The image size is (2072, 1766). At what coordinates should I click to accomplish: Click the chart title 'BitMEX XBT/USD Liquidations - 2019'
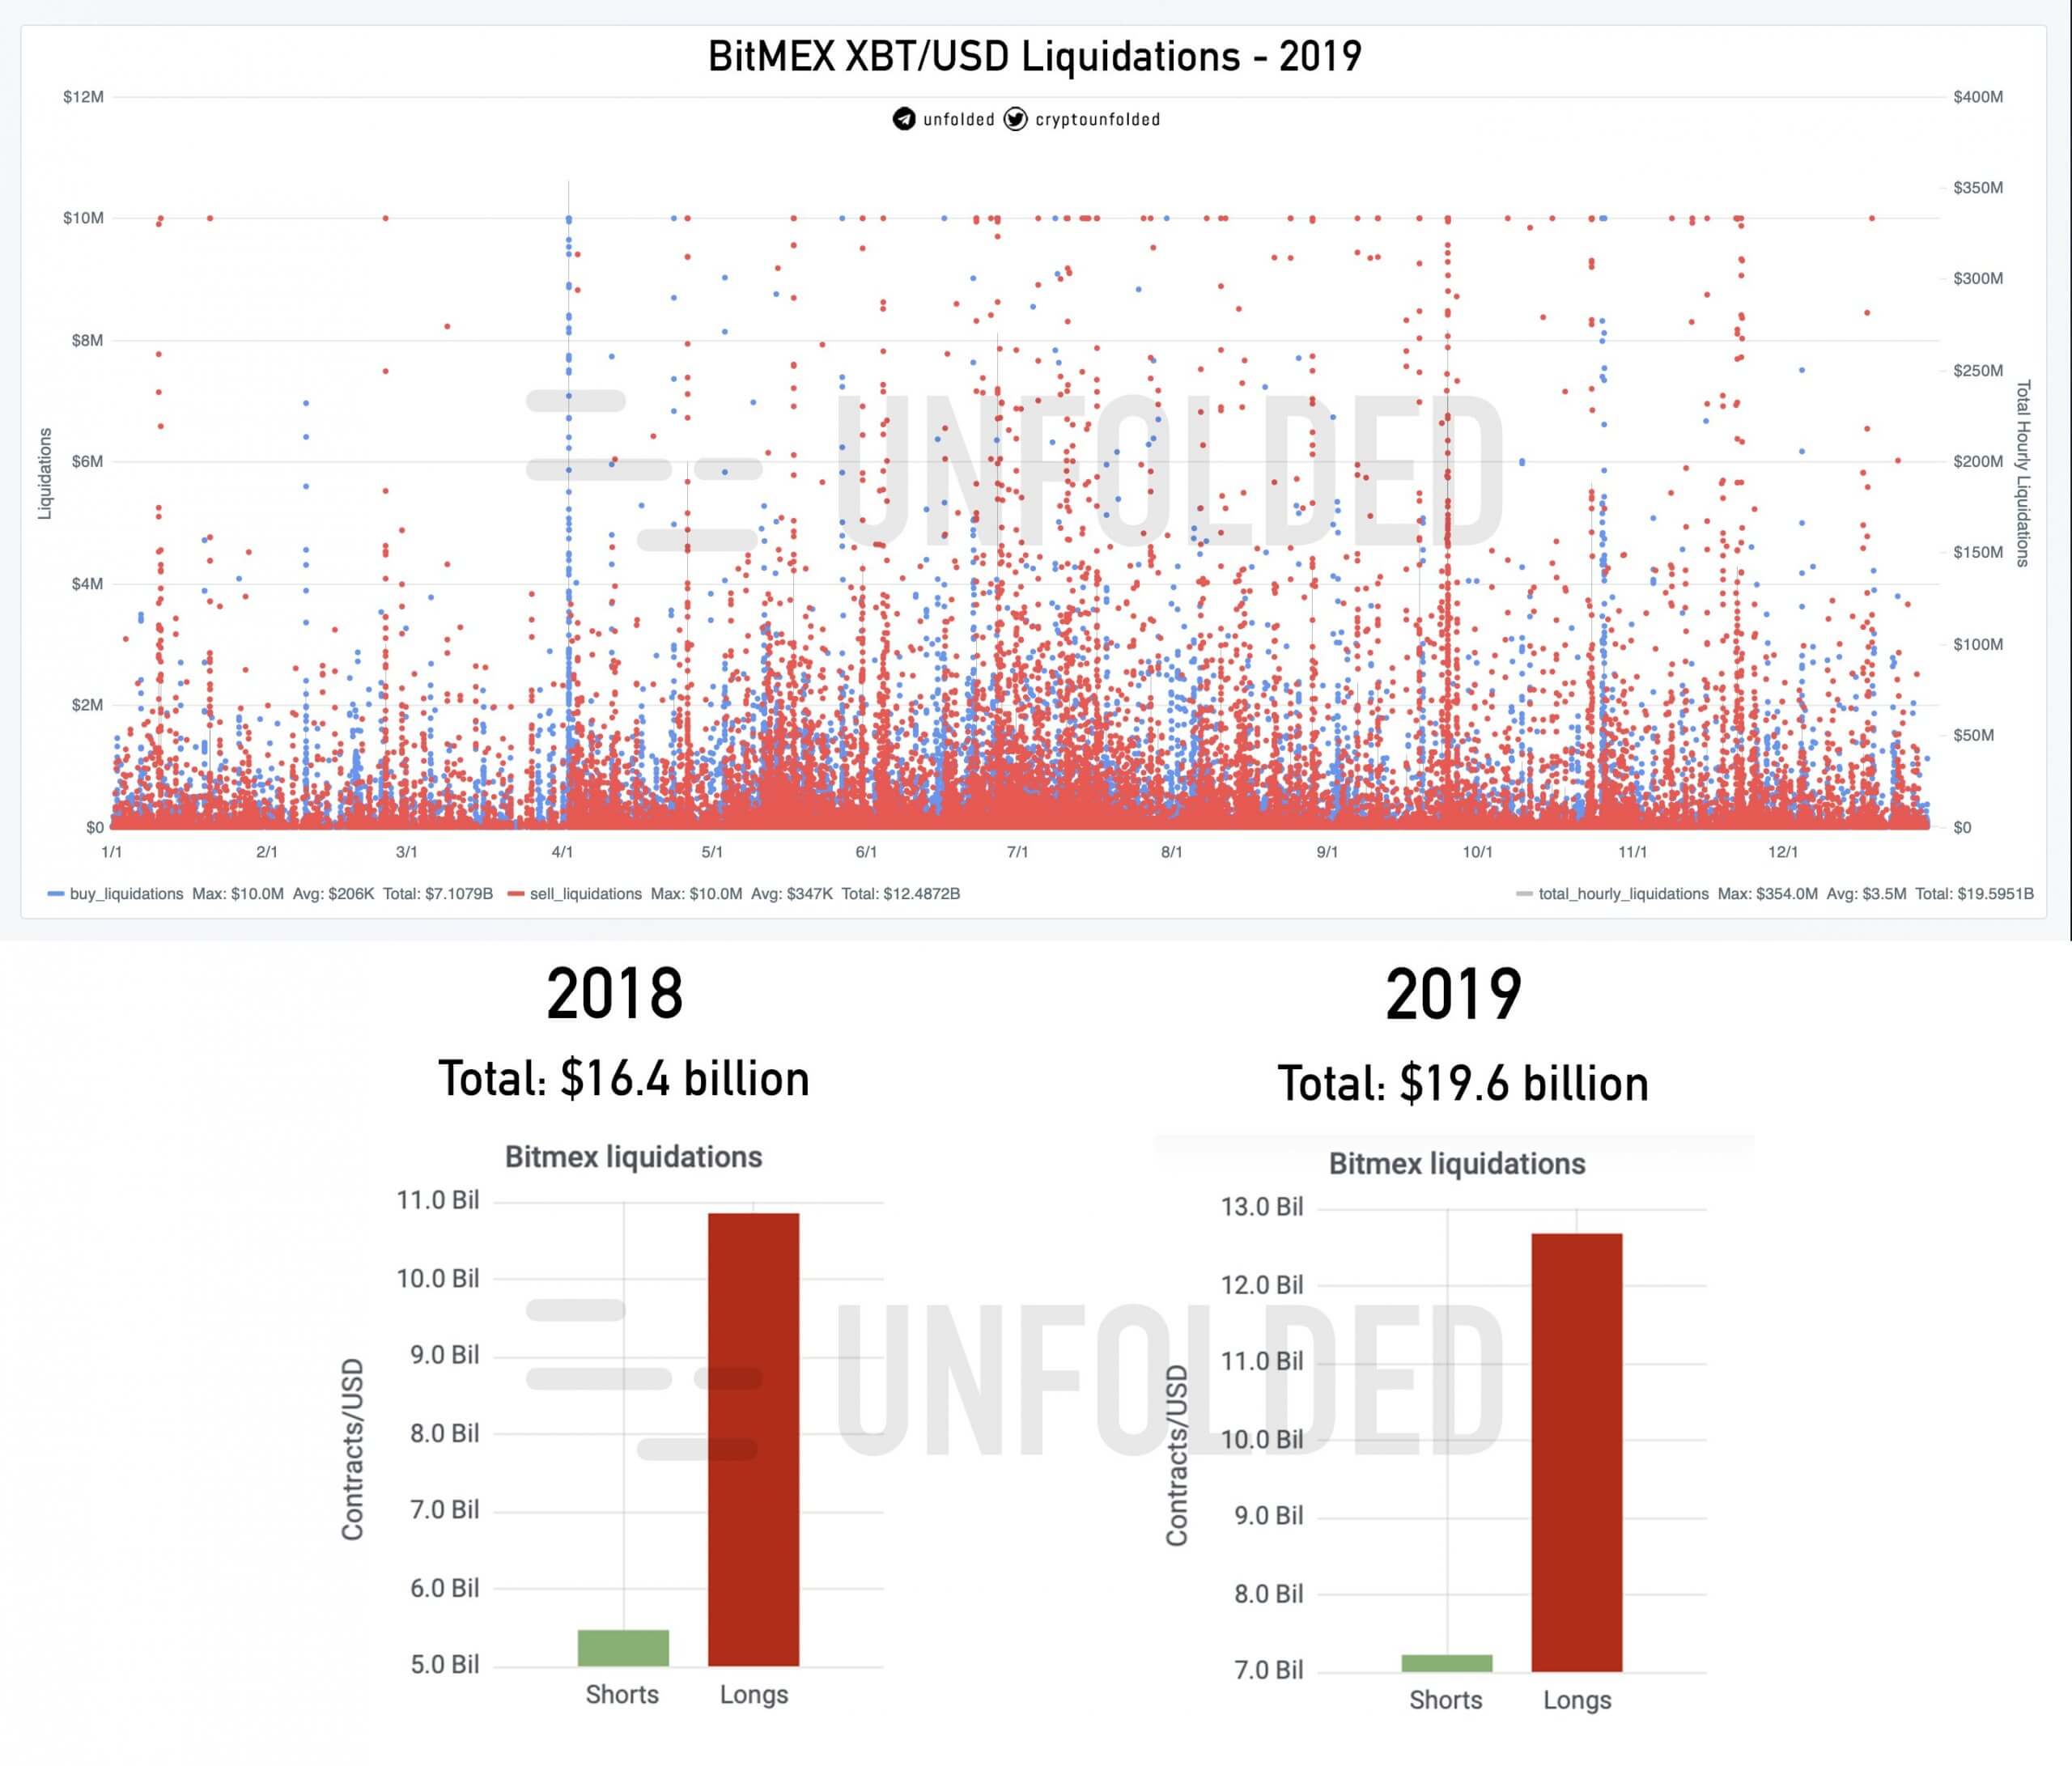pos(1034,56)
